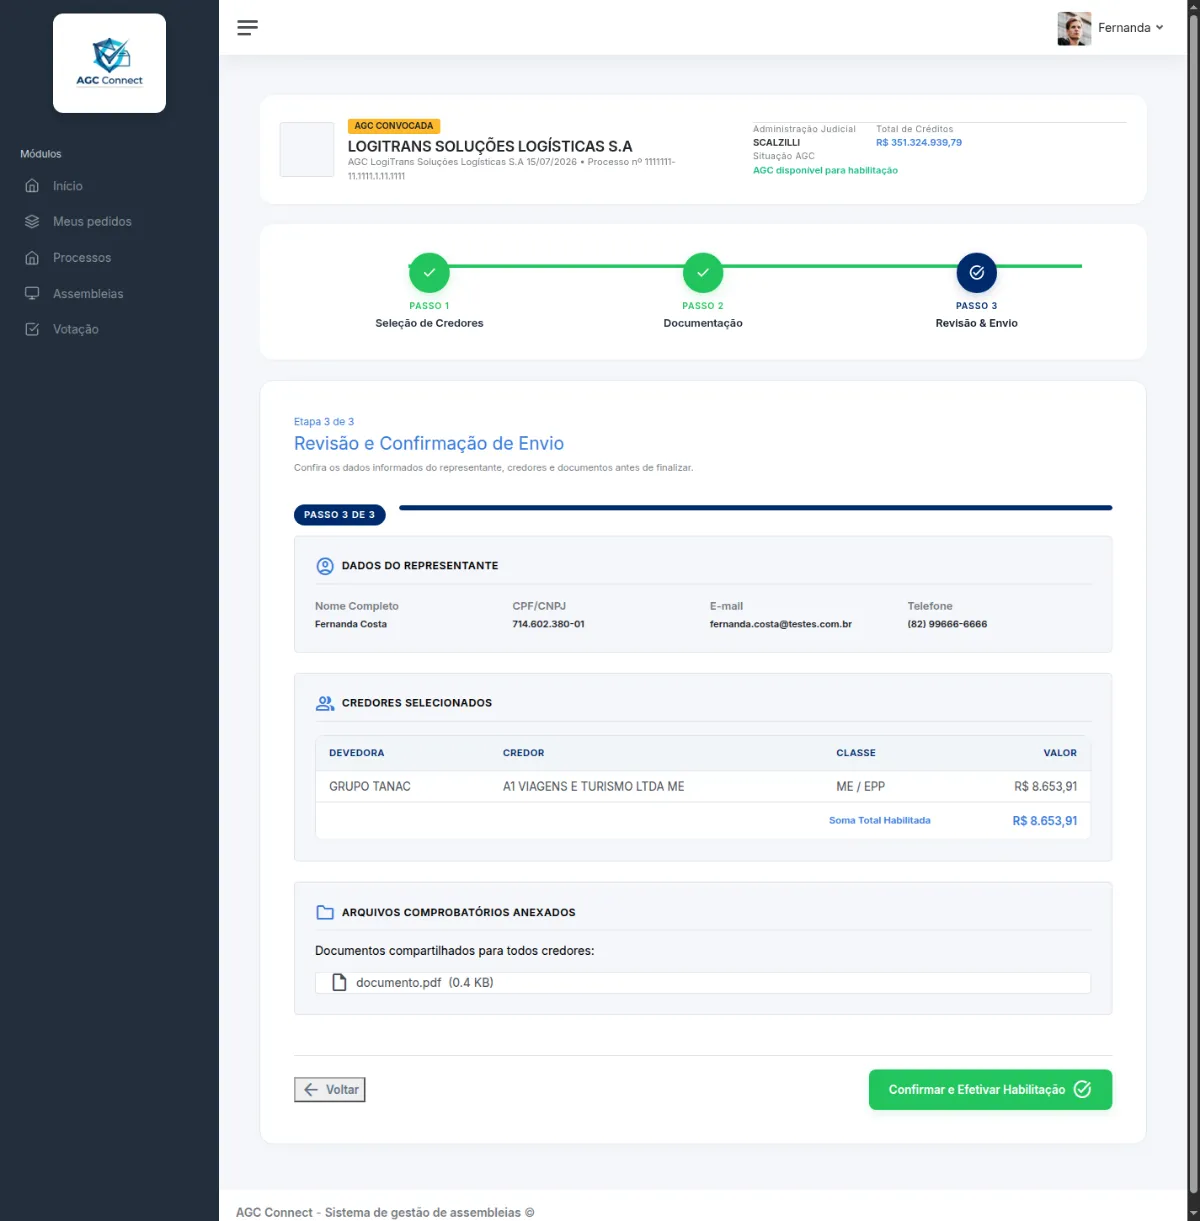Click the Revisão & Envio step label

click(977, 323)
